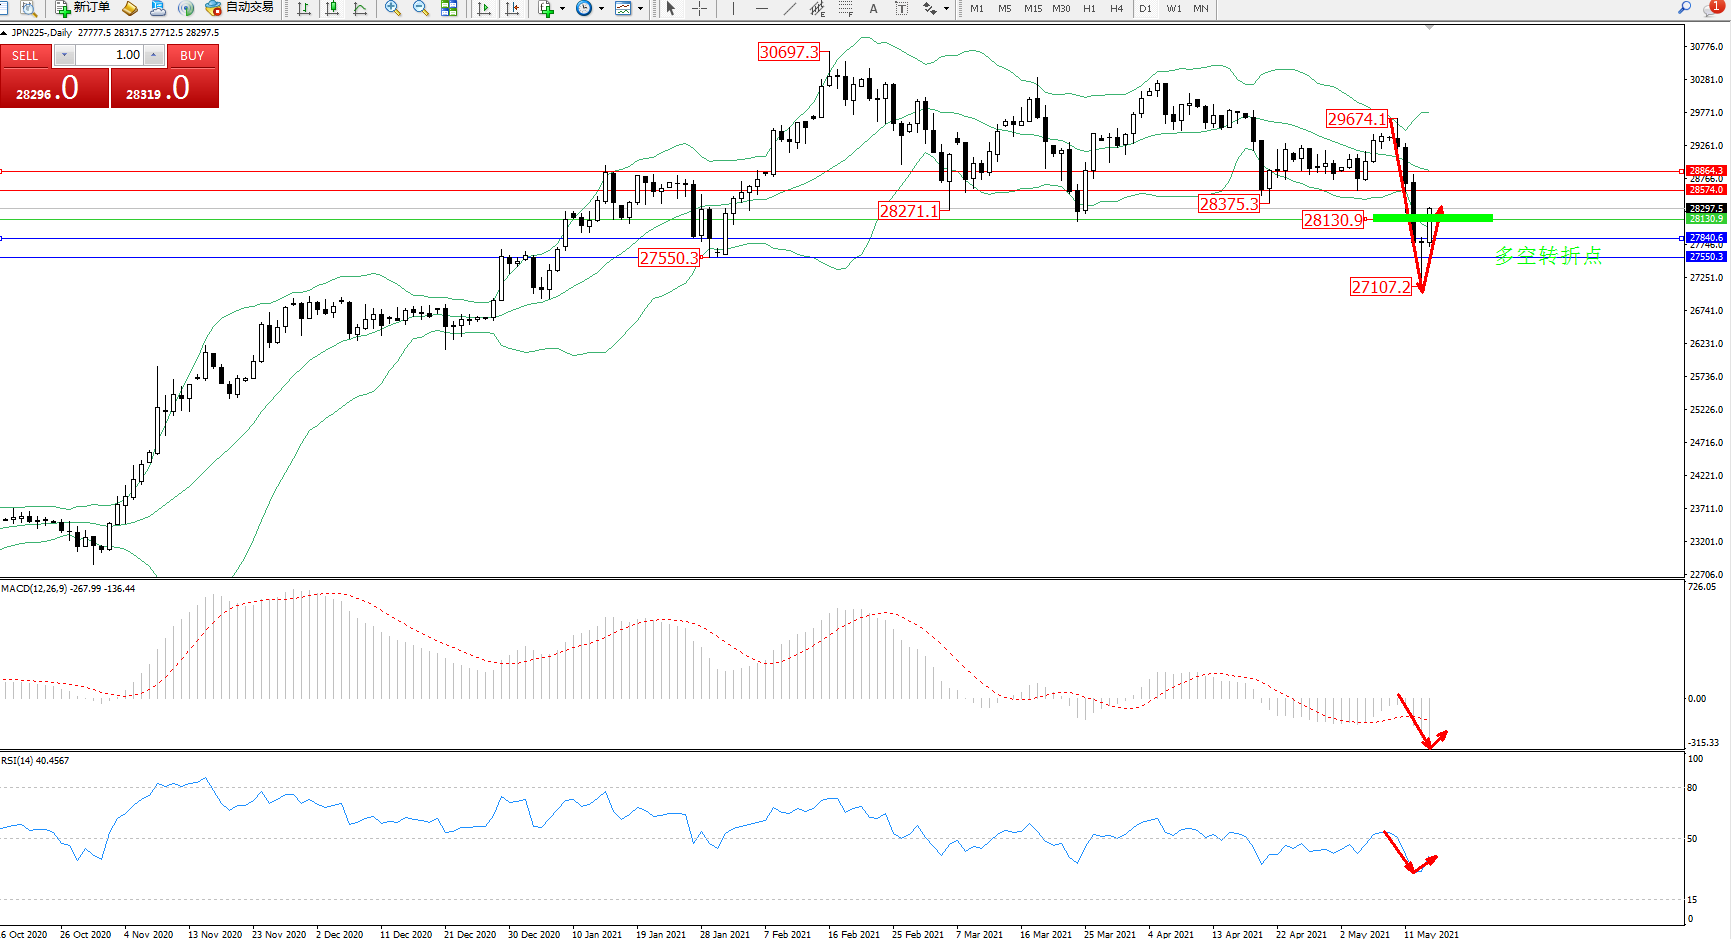Switch chart to candlestick display

(332, 8)
